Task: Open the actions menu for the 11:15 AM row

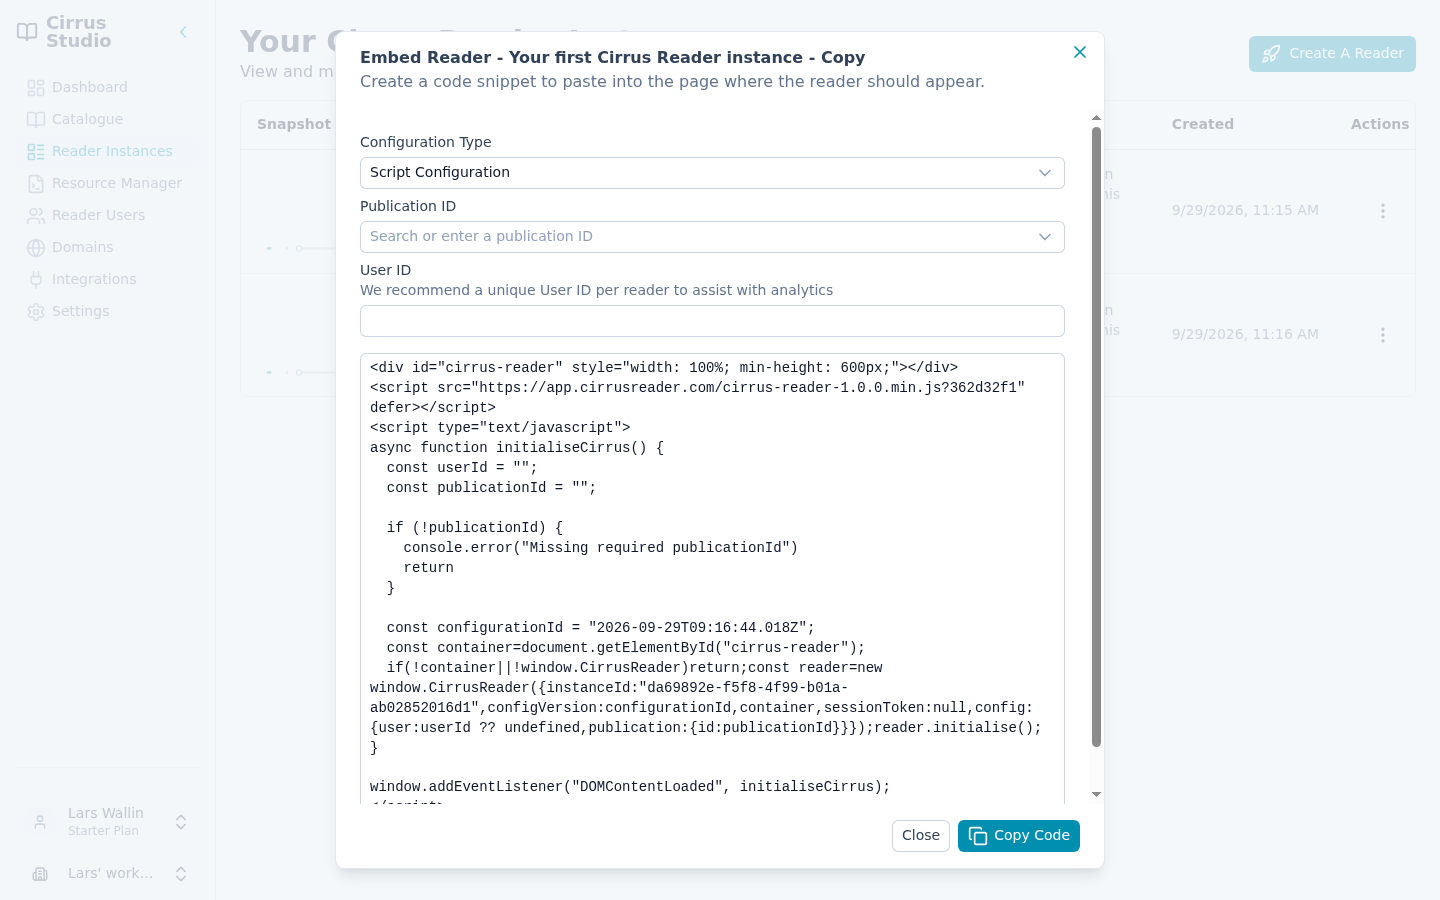Action: (1383, 211)
